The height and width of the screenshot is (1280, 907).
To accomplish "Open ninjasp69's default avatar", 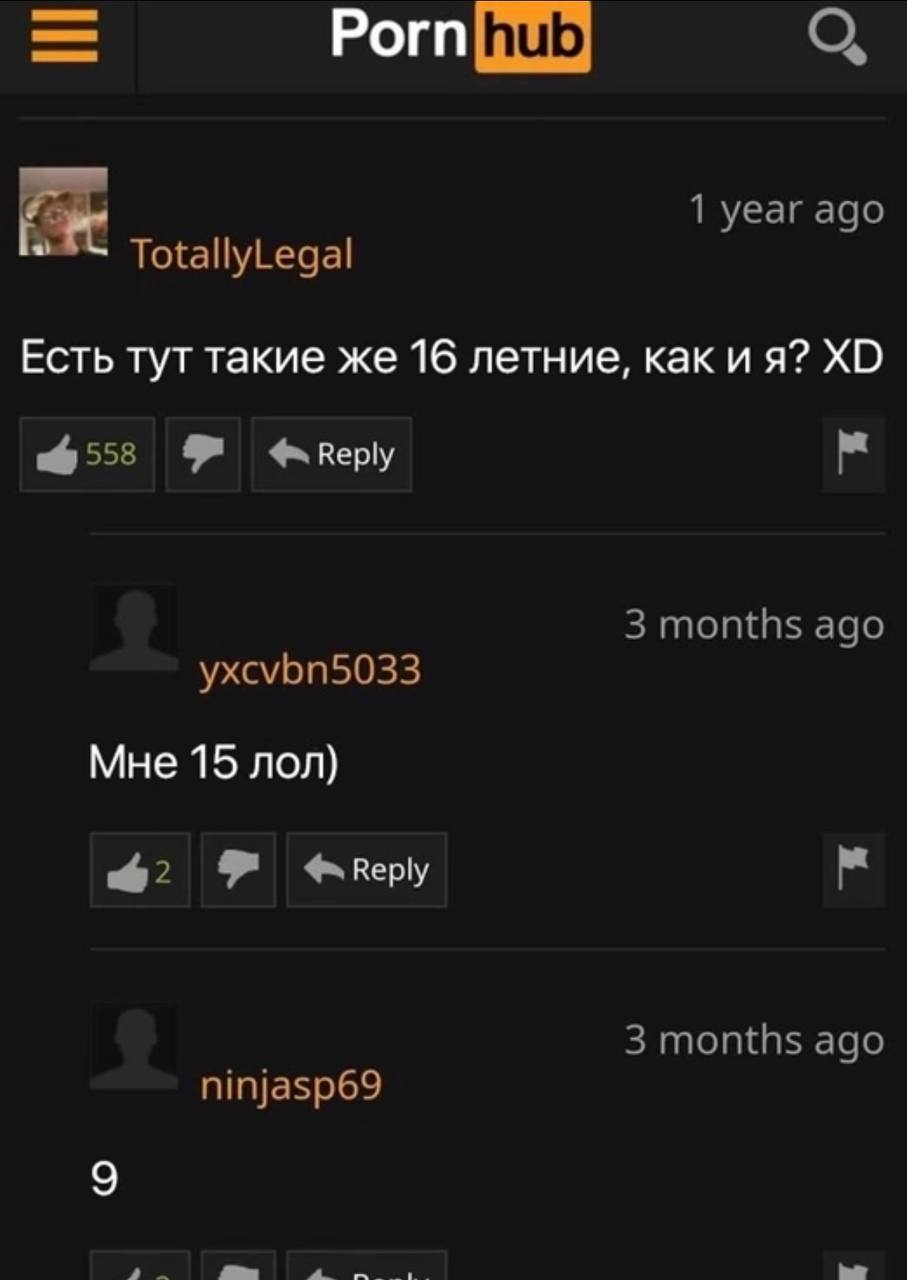I will [x=134, y=1045].
